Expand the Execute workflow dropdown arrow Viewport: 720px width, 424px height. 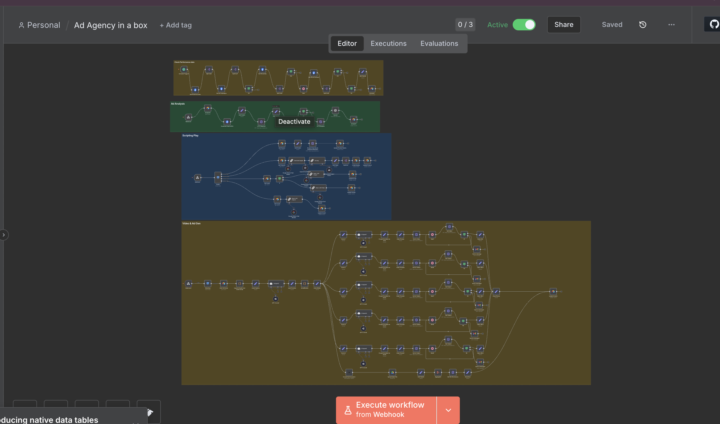(448, 409)
